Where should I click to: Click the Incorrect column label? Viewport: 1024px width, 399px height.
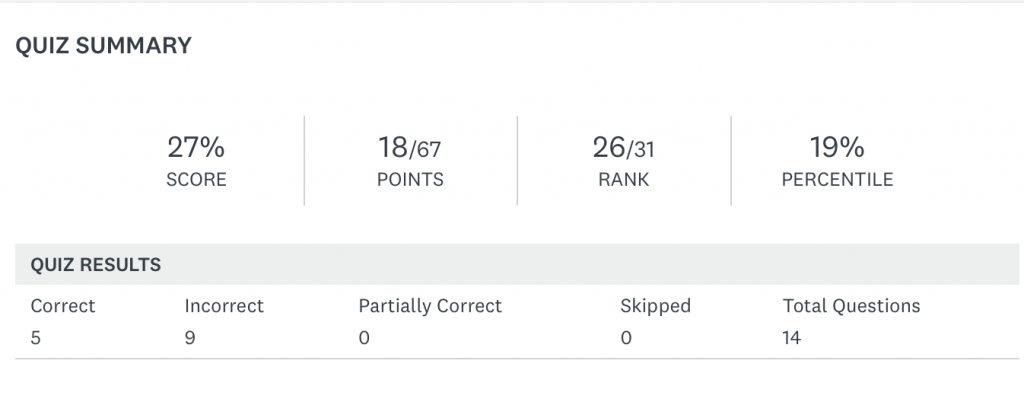224,306
